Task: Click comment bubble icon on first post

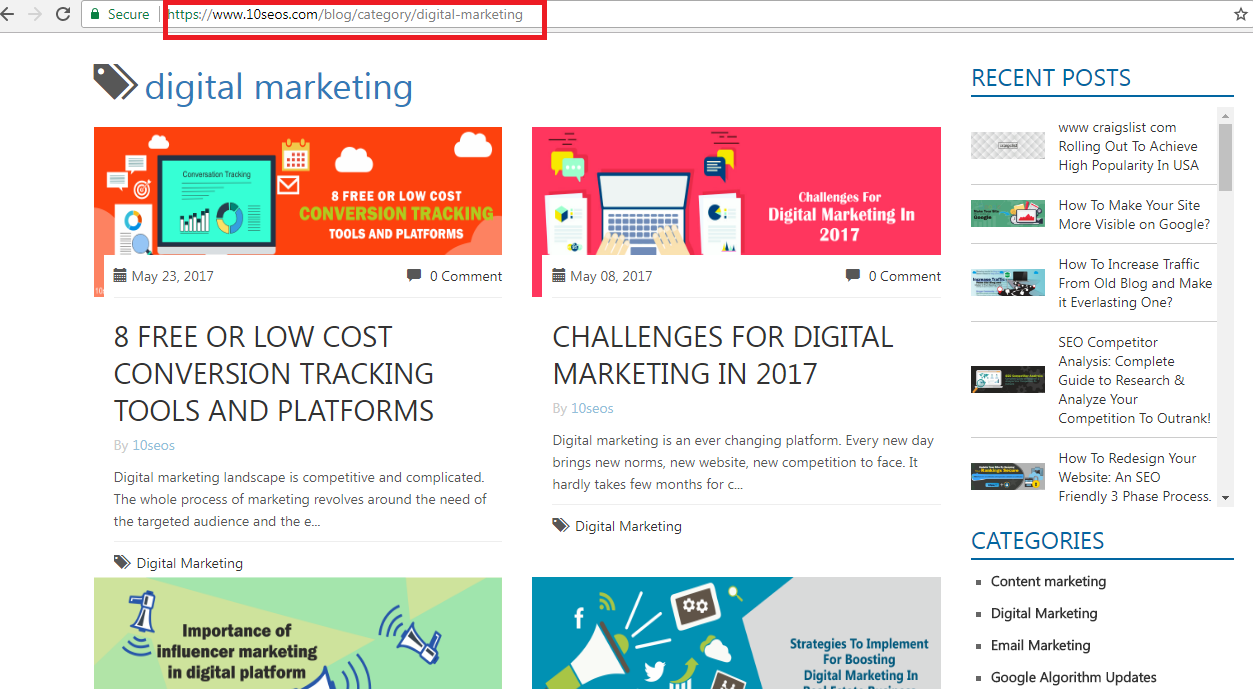Action: pyautogui.click(x=414, y=275)
